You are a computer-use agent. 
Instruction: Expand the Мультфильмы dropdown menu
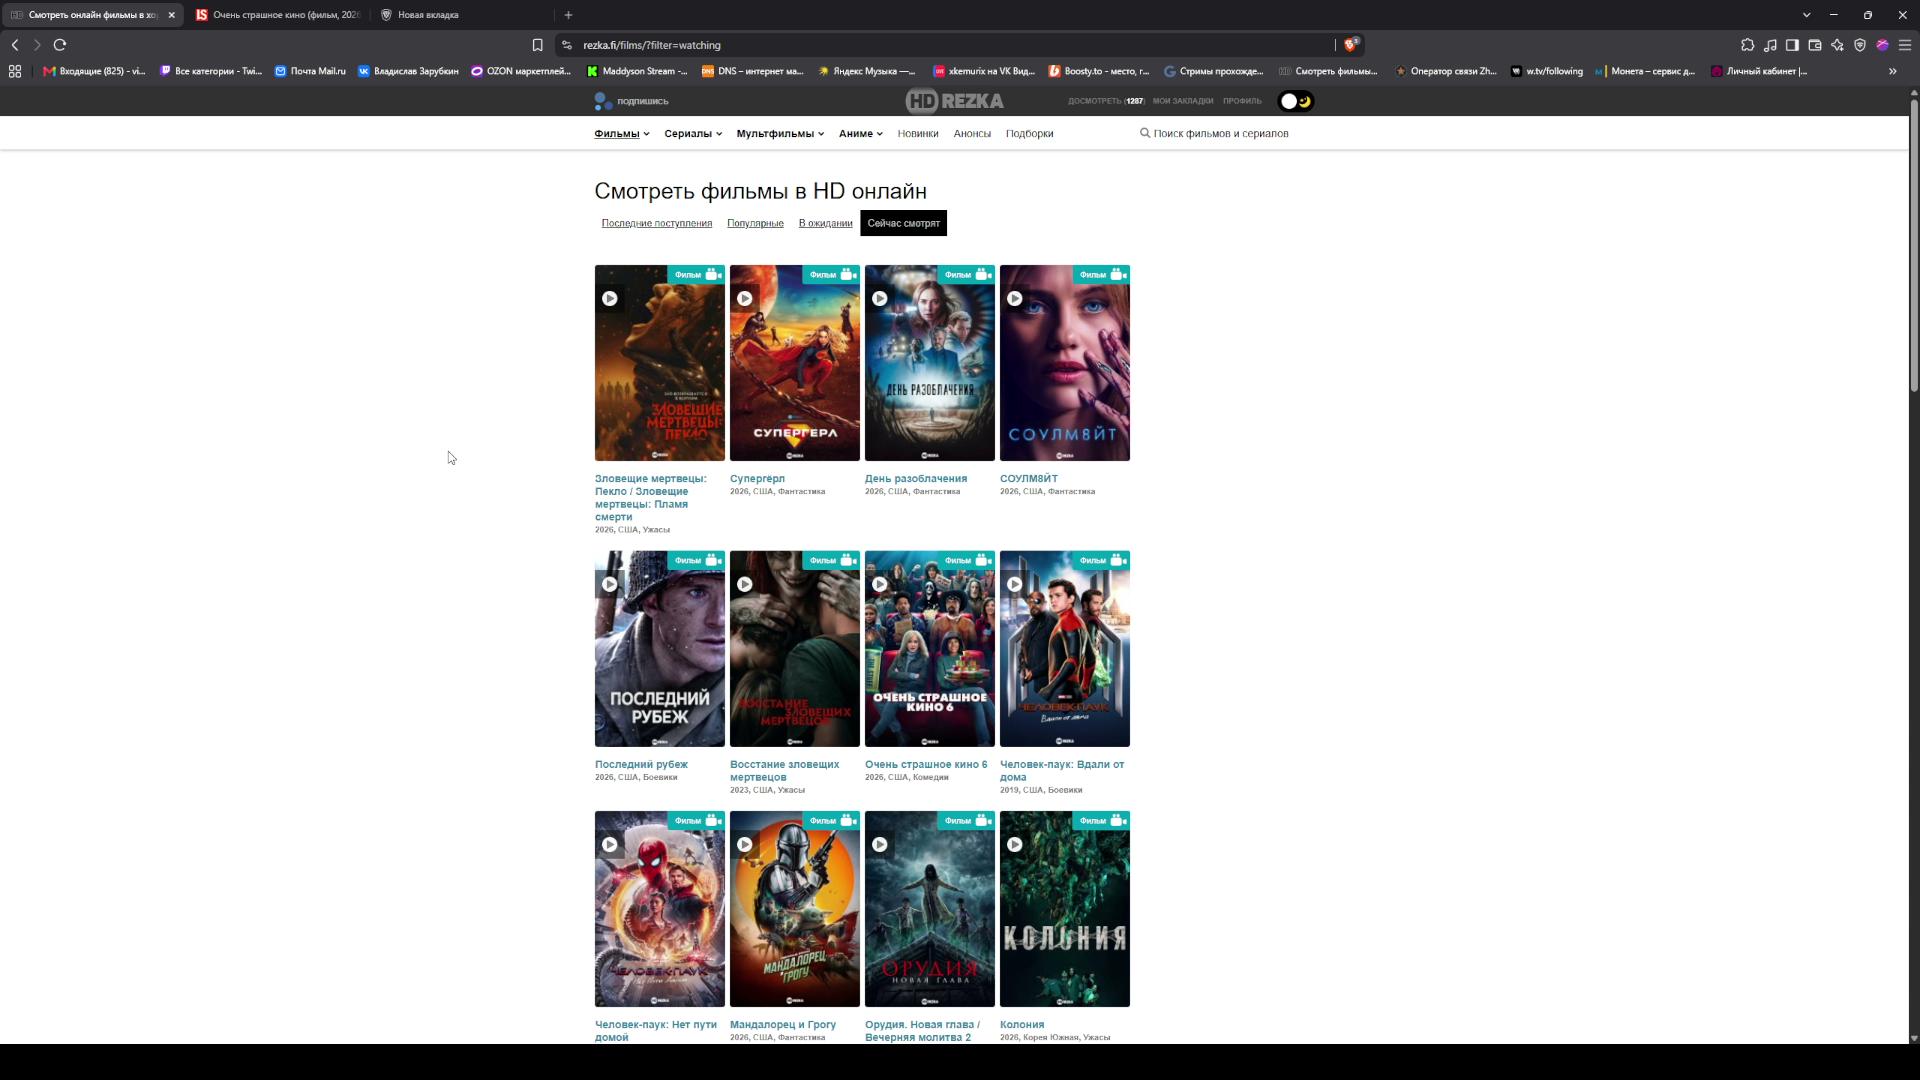click(x=780, y=134)
